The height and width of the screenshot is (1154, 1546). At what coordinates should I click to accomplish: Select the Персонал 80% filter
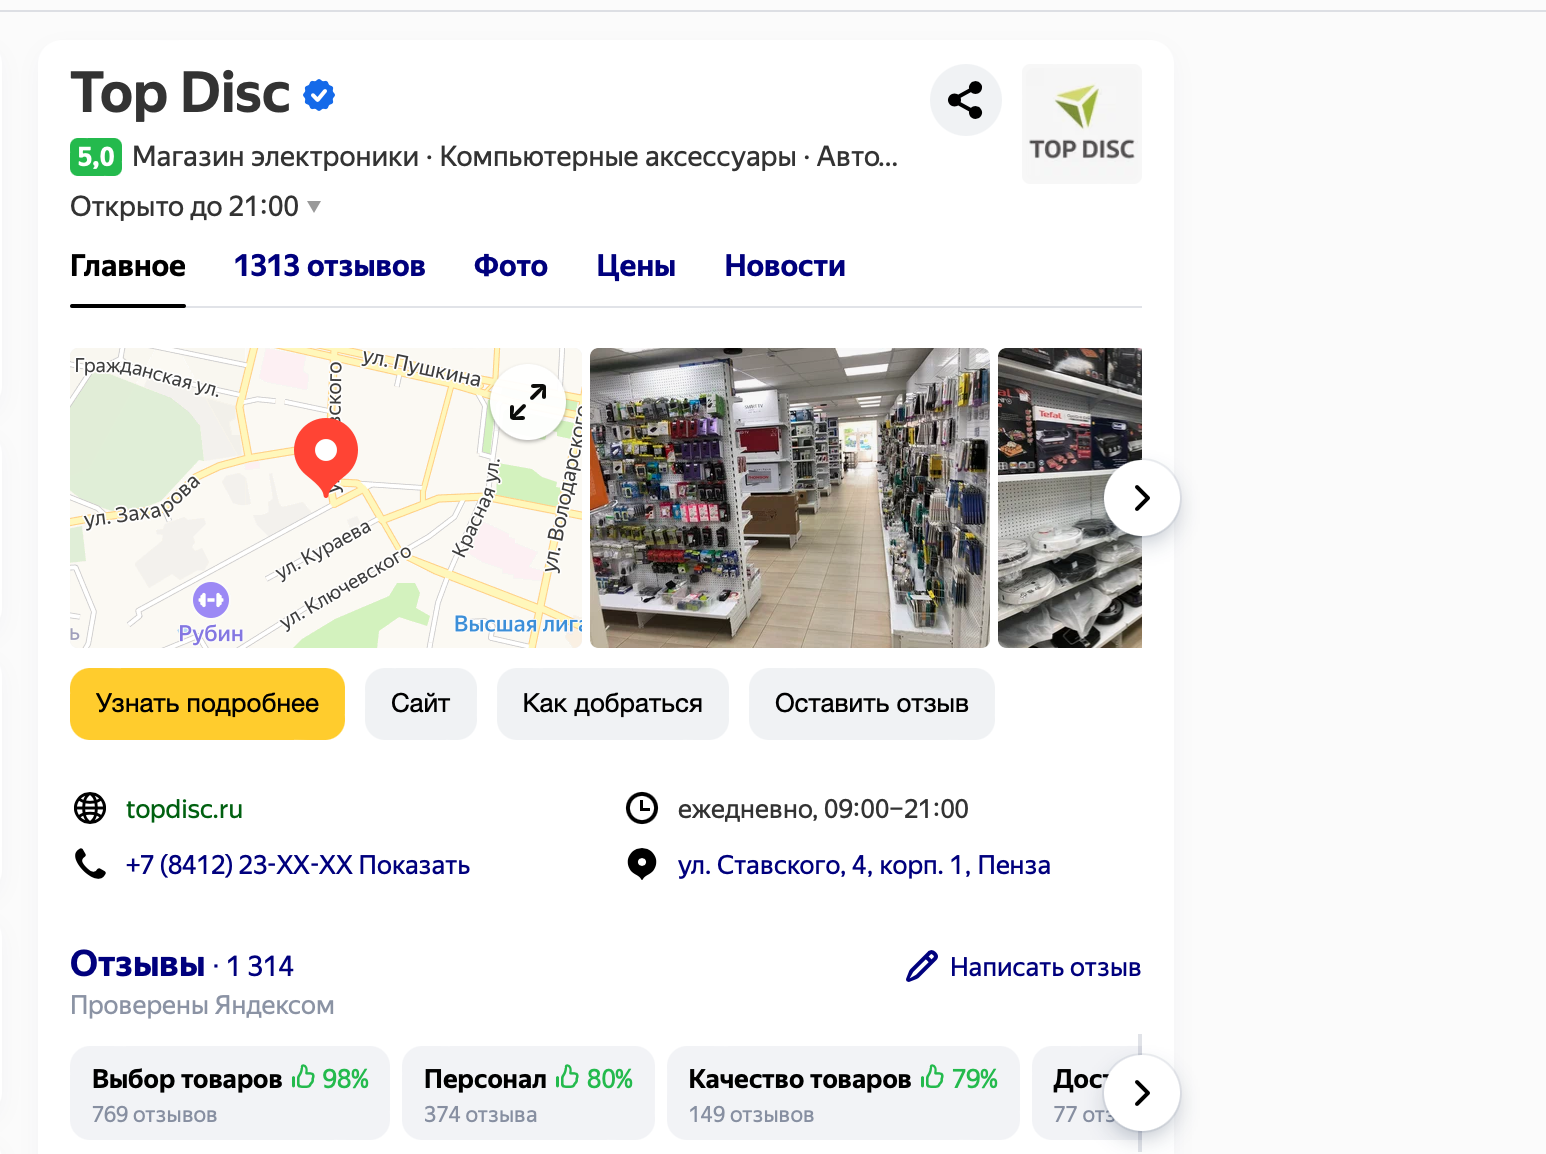coord(528,1093)
